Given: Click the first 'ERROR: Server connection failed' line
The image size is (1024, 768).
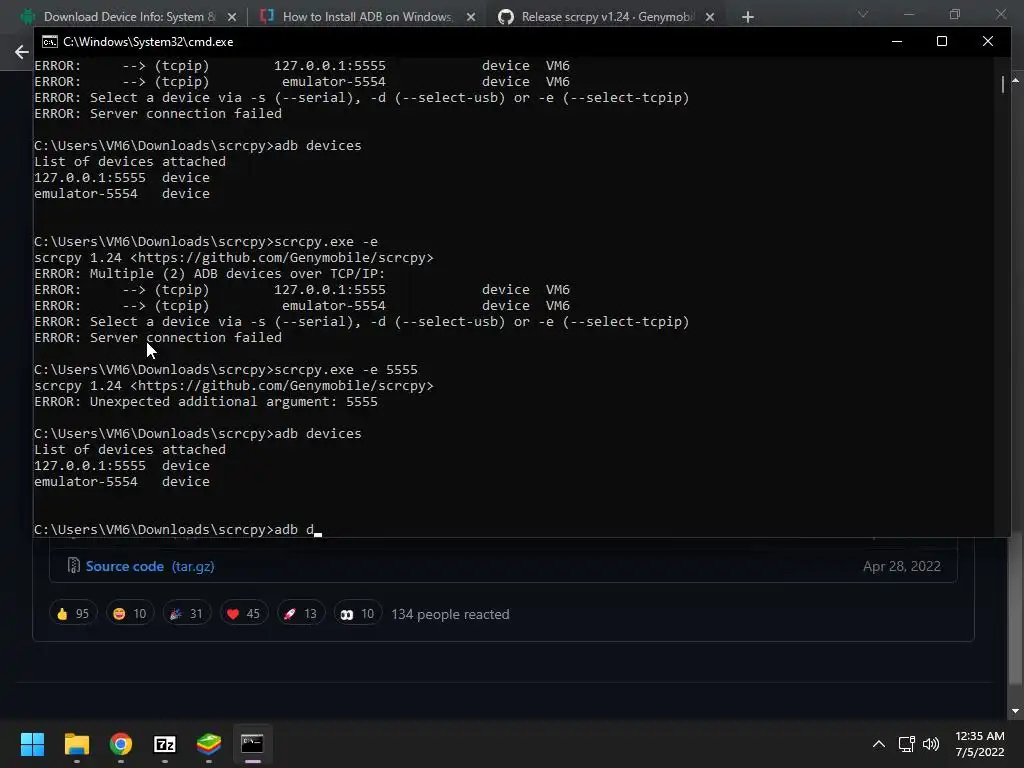Looking at the screenshot, I should (158, 114).
